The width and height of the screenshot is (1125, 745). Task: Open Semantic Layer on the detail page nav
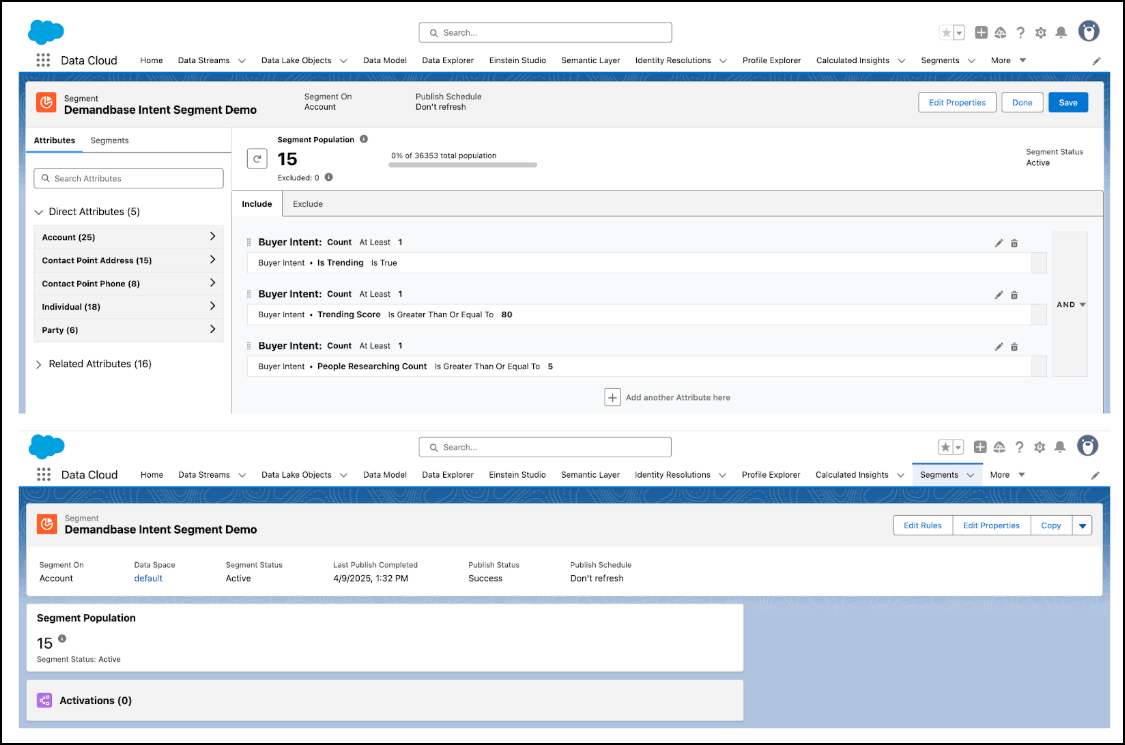pyautogui.click(x=590, y=474)
